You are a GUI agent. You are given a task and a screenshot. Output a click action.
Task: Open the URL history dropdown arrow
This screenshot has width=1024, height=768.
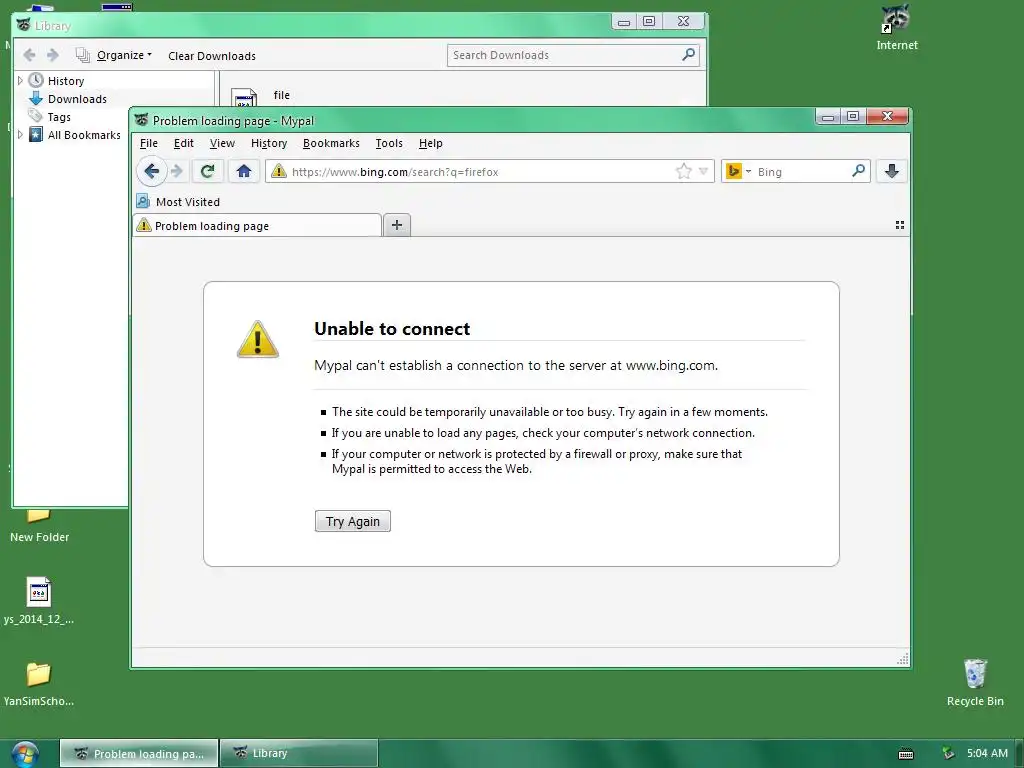coord(703,171)
